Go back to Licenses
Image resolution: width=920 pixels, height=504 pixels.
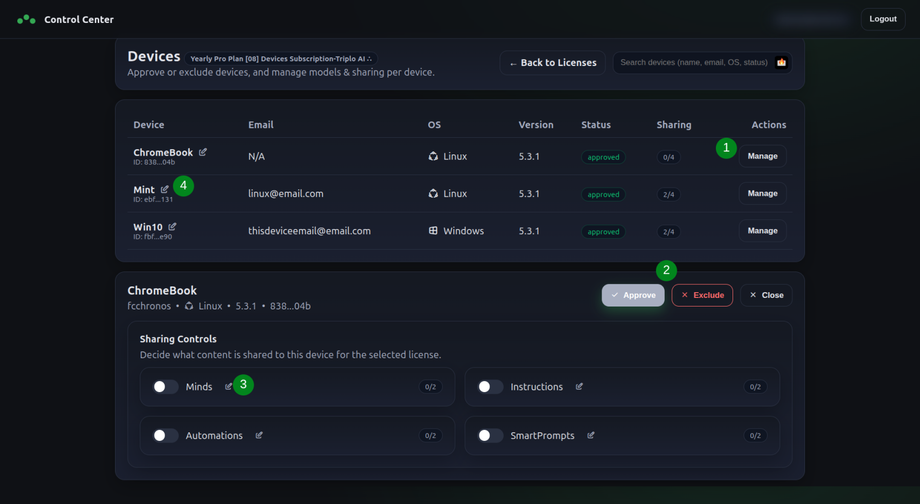[552, 63]
